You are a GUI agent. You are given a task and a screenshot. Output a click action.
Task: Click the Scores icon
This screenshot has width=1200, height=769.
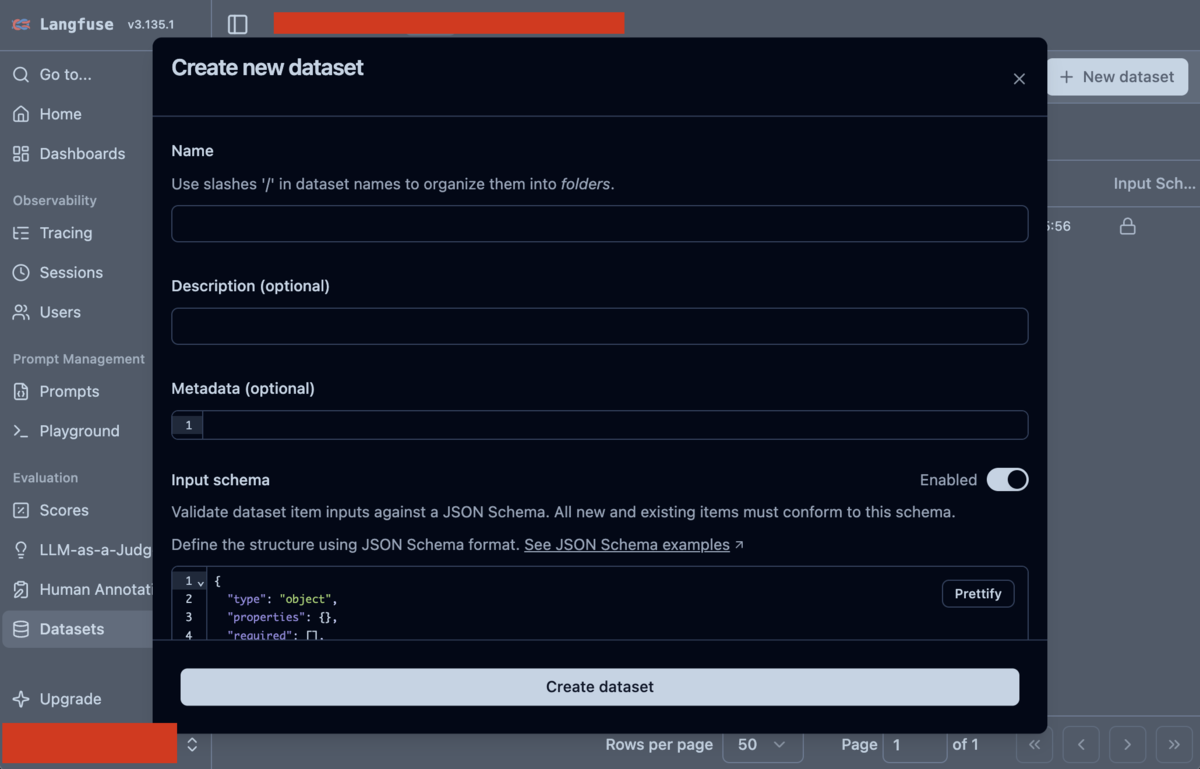coord(21,510)
